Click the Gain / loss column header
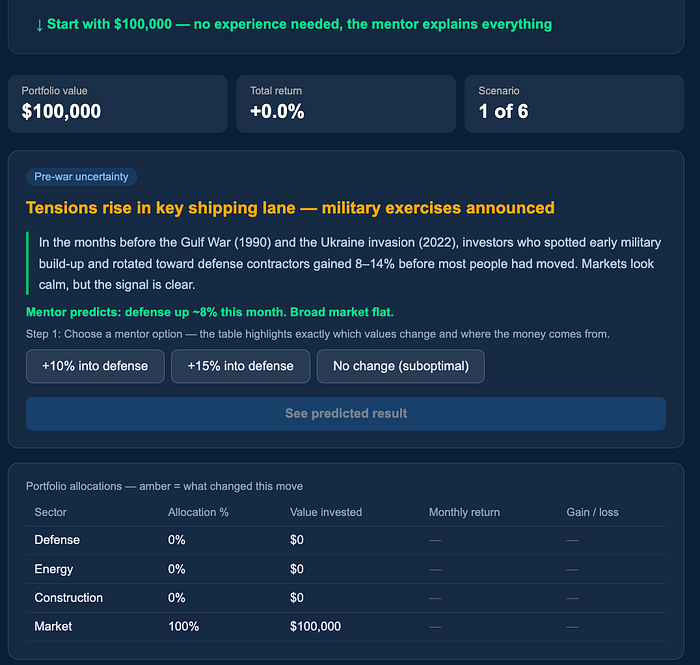Image resolution: width=700 pixels, height=665 pixels. (x=592, y=512)
